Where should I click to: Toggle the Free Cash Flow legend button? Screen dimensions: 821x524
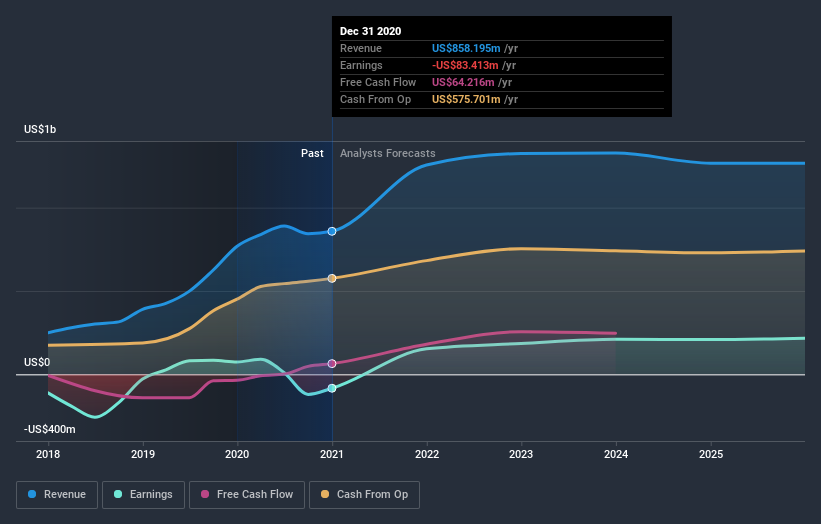click(247, 495)
